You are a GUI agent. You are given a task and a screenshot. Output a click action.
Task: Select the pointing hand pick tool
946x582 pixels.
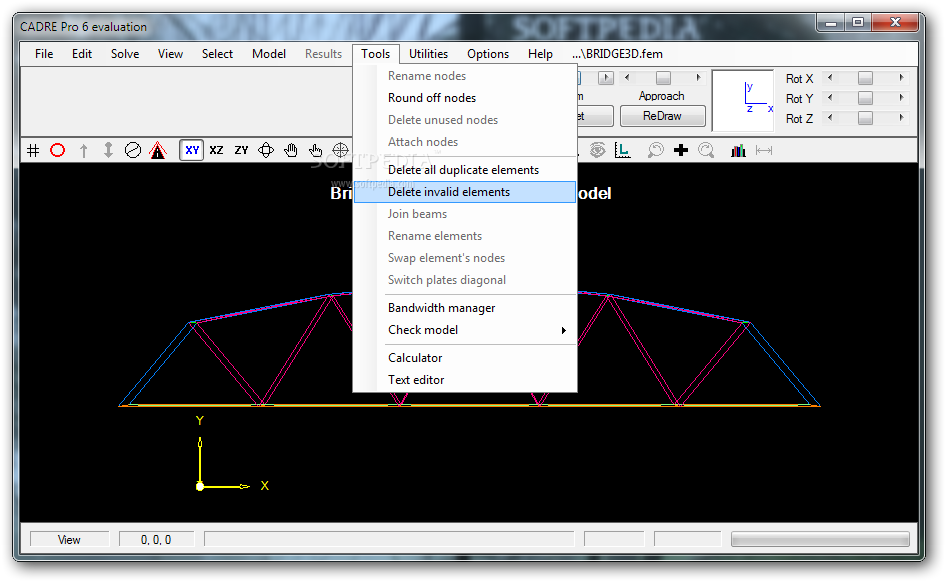click(316, 150)
